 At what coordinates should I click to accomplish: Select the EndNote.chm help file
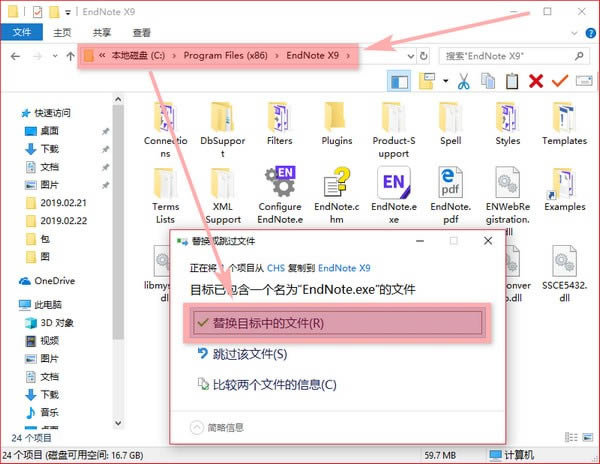337,196
